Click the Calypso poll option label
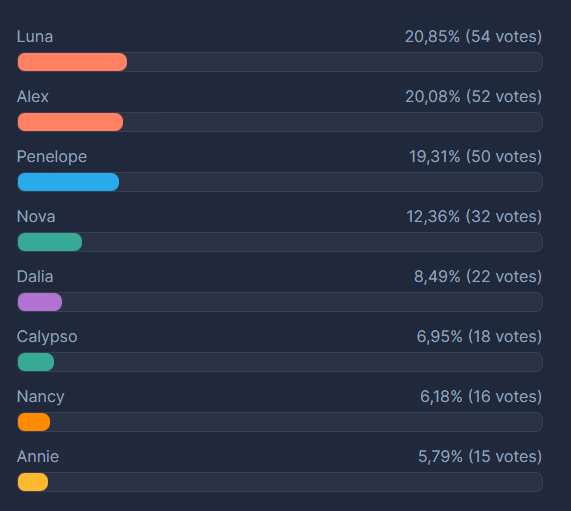The height and width of the screenshot is (511, 571). (47, 337)
